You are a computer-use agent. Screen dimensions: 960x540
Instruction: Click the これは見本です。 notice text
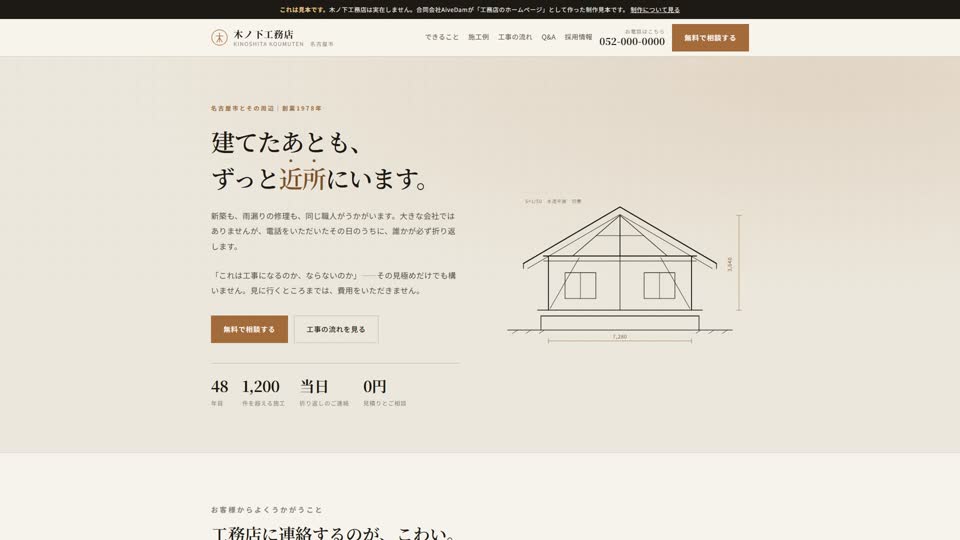pyautogui.click(x=304, y=10)
